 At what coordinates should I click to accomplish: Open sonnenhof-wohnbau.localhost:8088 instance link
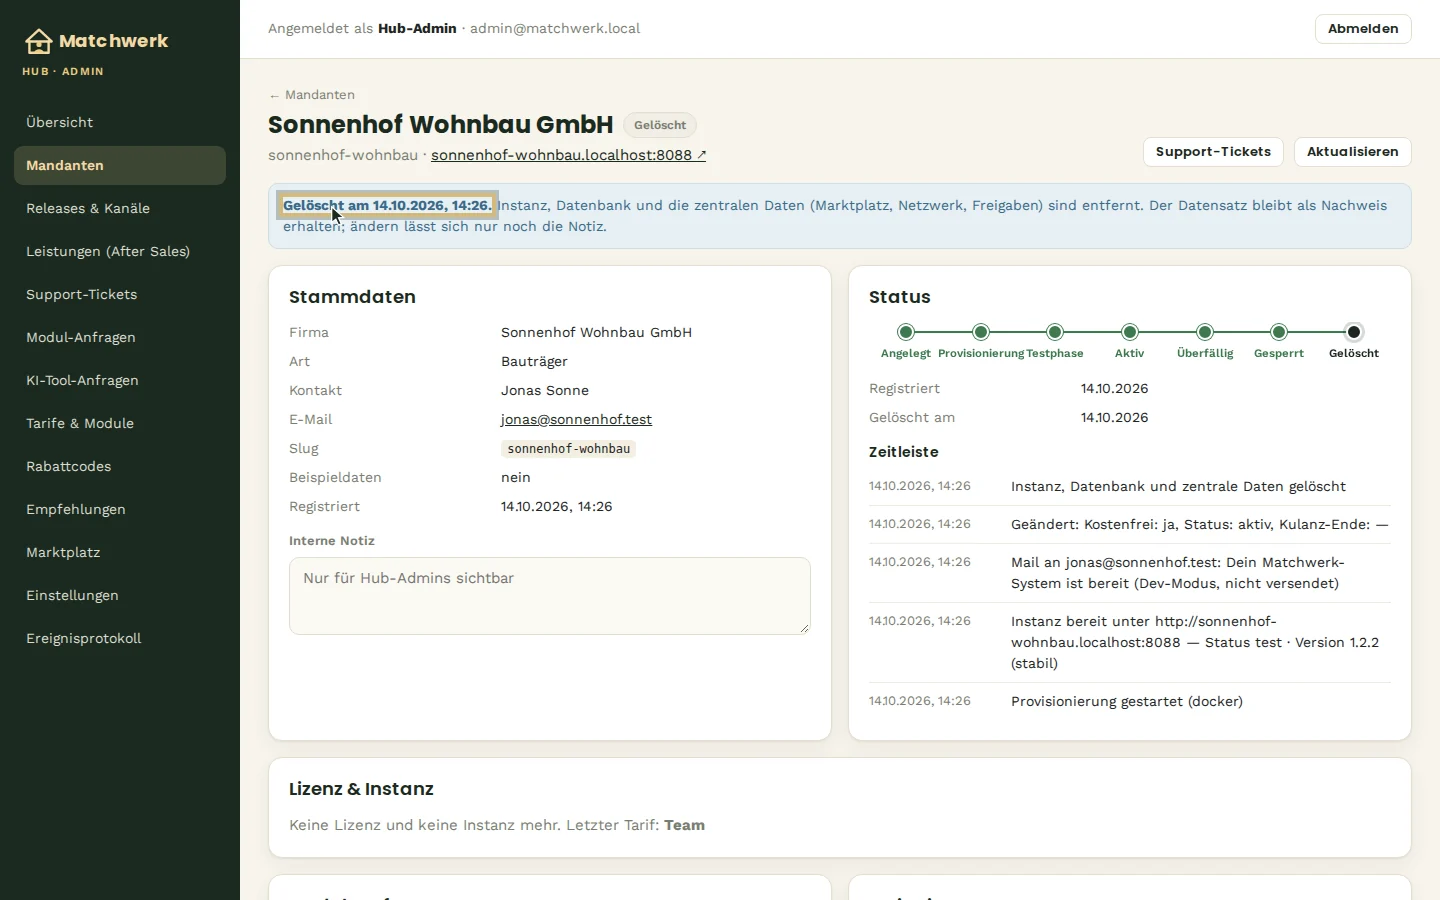(568, 155)
